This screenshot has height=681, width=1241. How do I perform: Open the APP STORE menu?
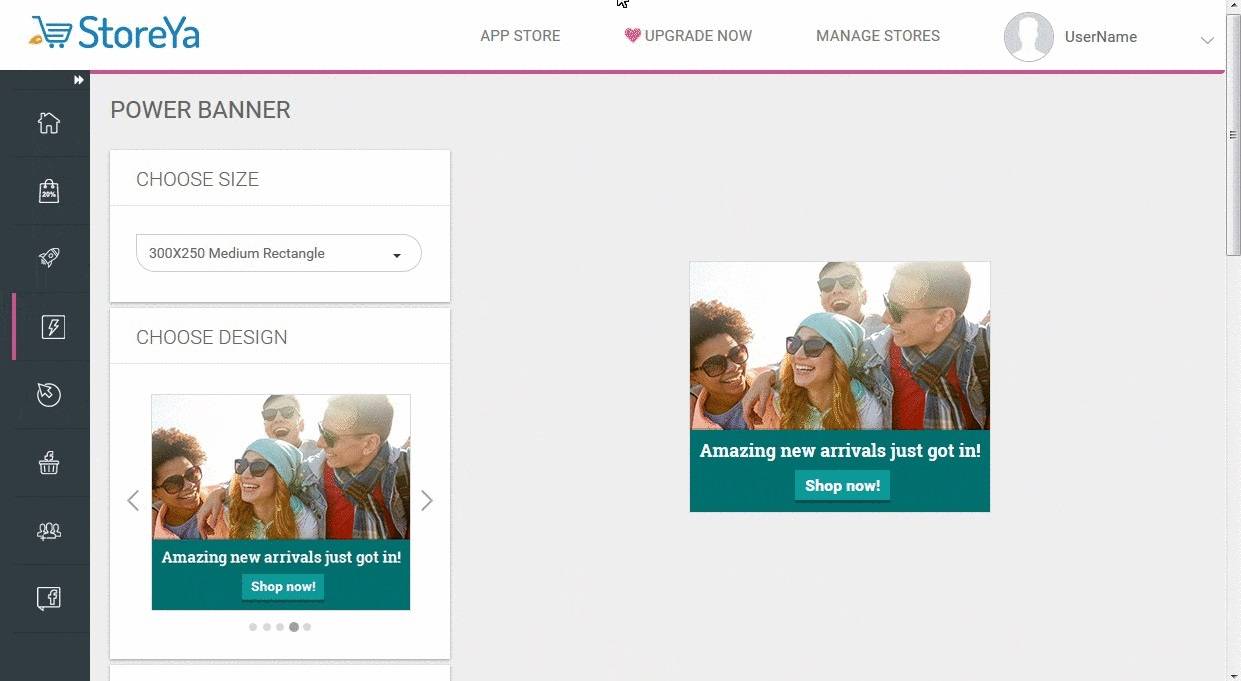[520, 36]
